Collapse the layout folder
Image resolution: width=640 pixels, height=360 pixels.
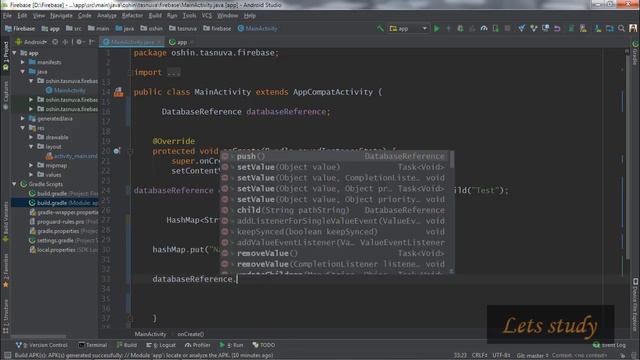coord(31,147)
